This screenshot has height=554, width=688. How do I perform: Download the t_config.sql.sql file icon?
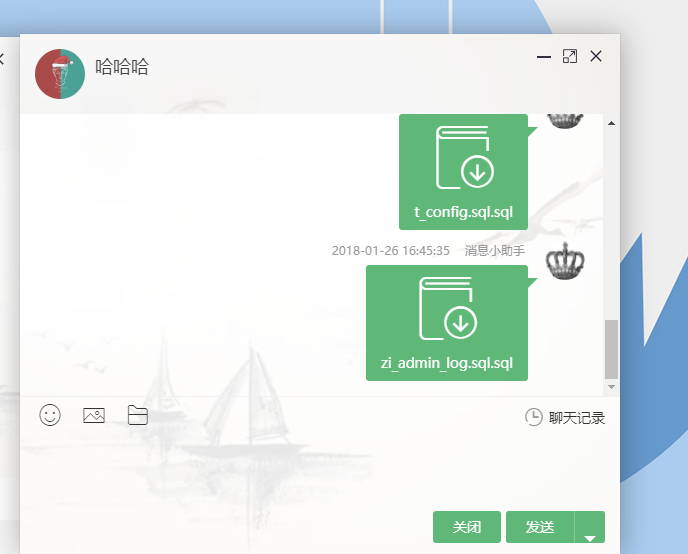[465, 157]
